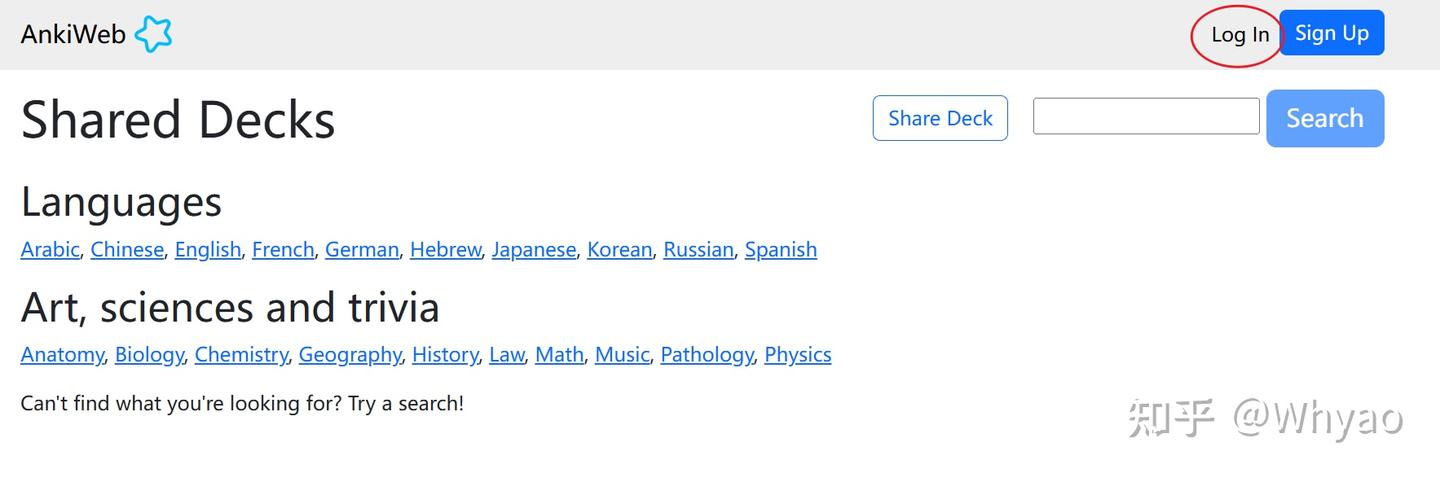Open the Korean decks link
Image resolution: width=1440 pixels, height=482 pixels.
click(x=619, y=249)
